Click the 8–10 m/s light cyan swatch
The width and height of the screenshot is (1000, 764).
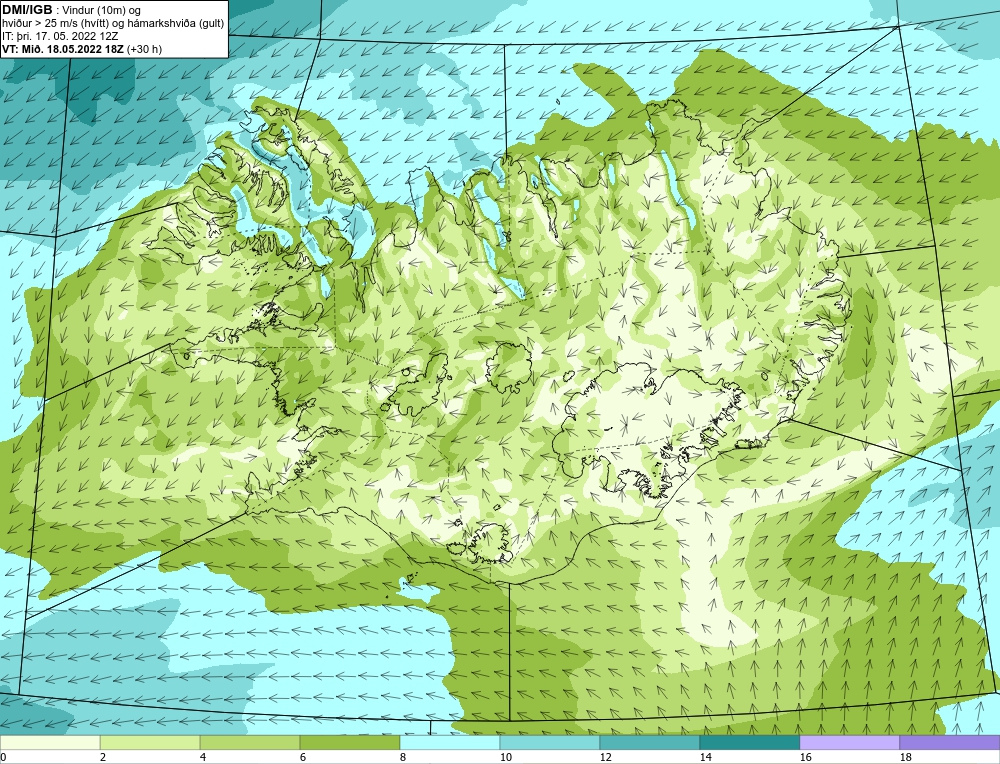click(450, 742)
